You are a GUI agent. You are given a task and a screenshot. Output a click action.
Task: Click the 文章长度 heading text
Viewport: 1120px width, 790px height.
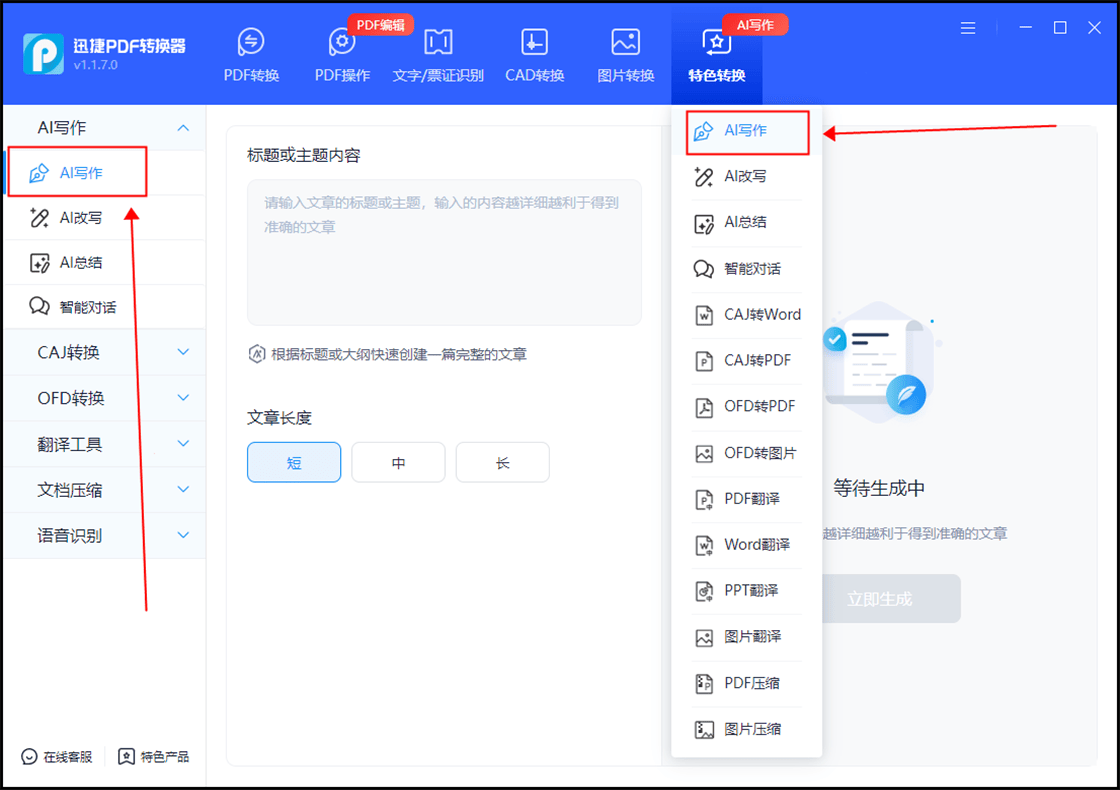[279, 418]
